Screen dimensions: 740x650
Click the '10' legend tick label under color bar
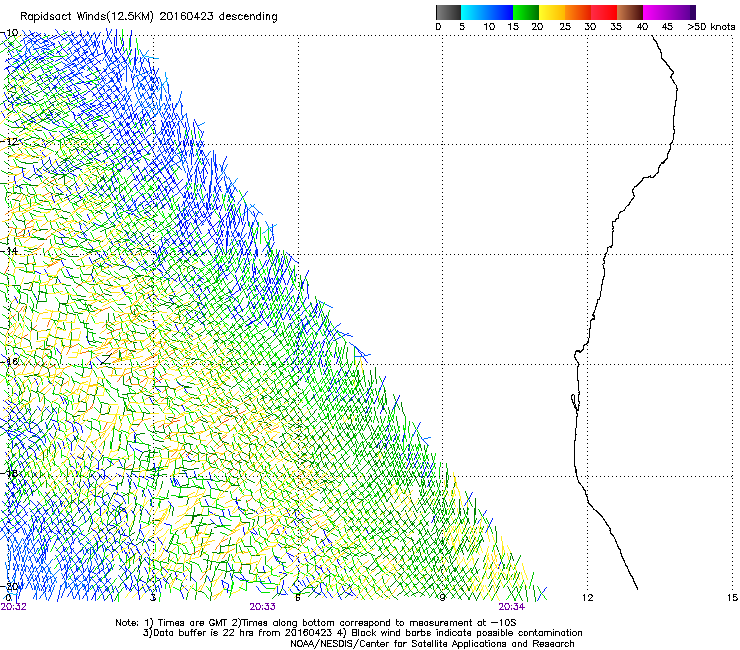(489, 27)
